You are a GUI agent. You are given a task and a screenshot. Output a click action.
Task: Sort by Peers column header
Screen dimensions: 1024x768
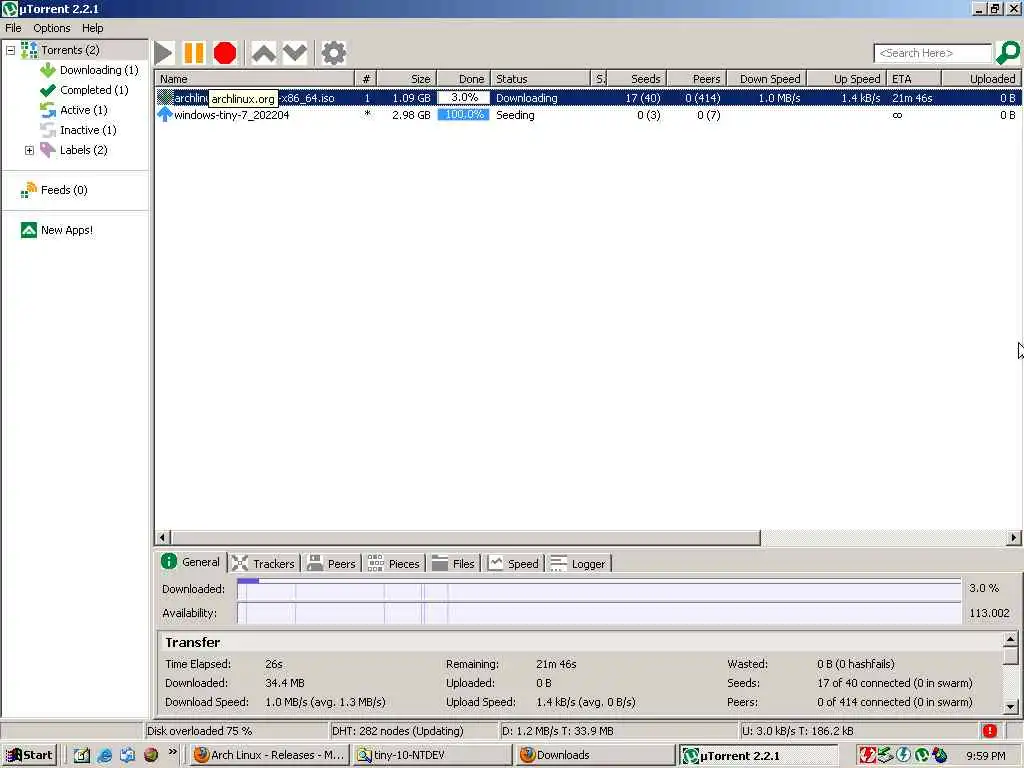[x=697, y=78]
